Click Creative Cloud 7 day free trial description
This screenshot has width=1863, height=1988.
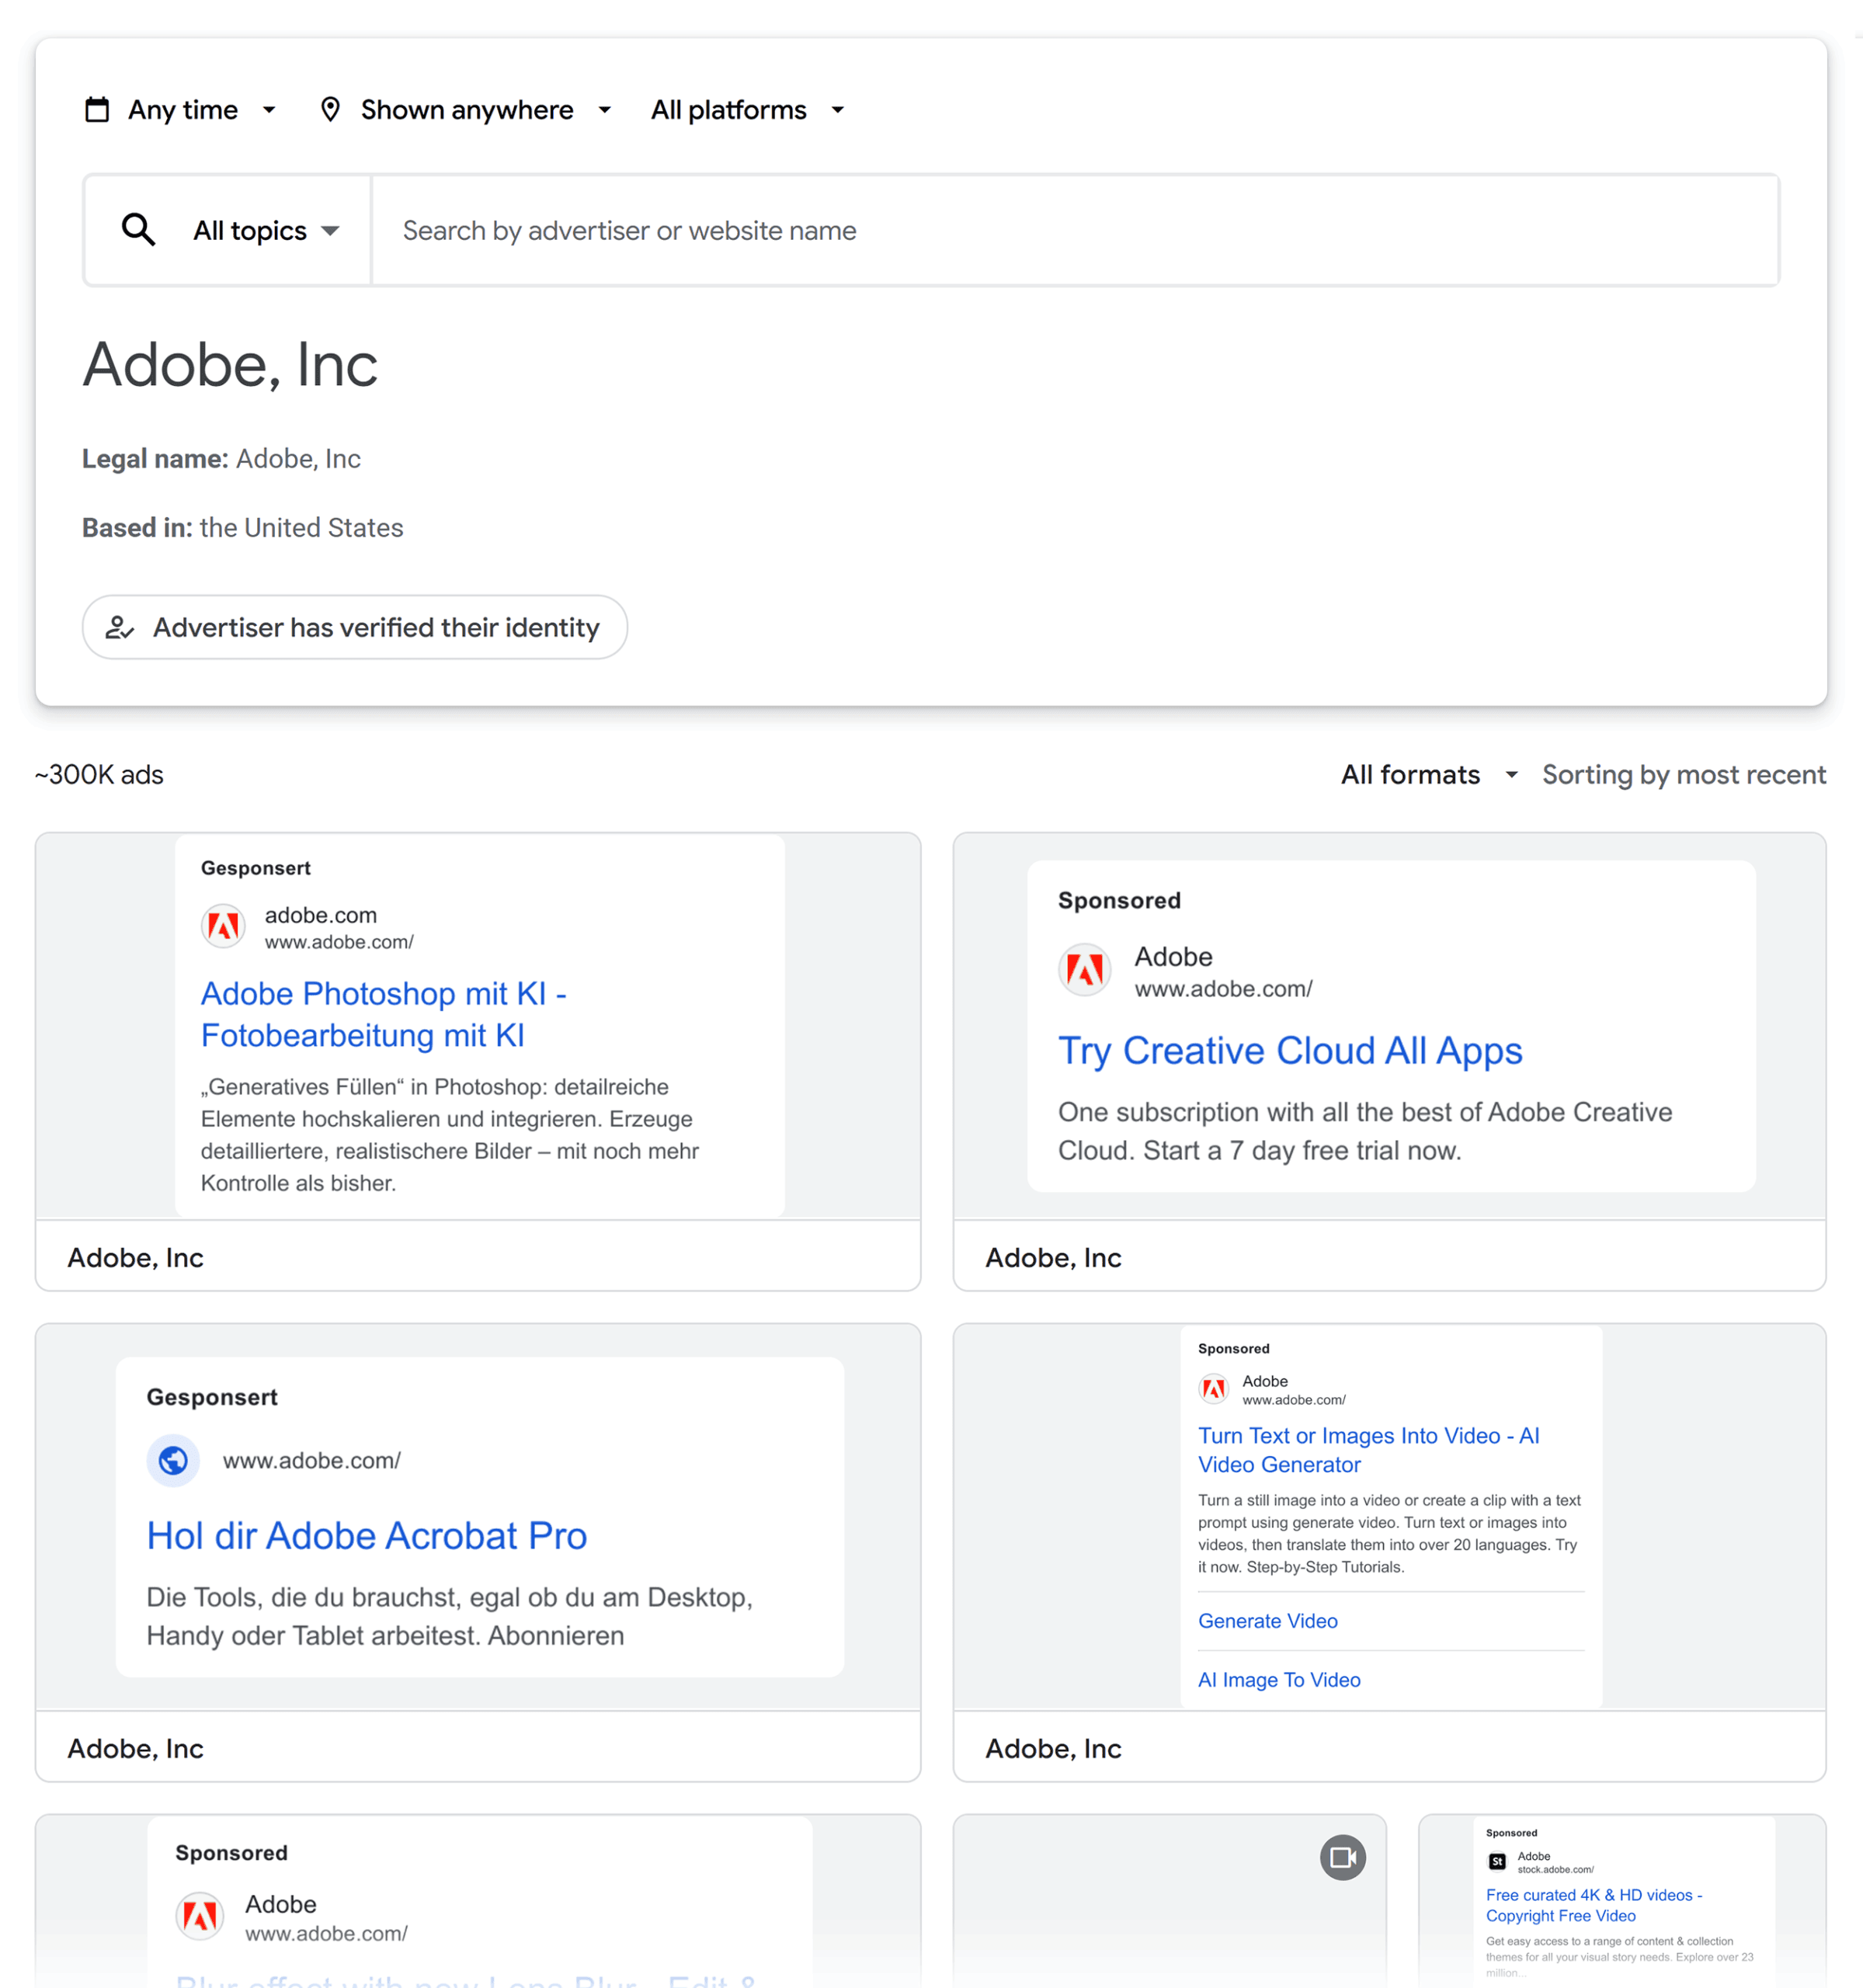click(x=1365, y=1131)
